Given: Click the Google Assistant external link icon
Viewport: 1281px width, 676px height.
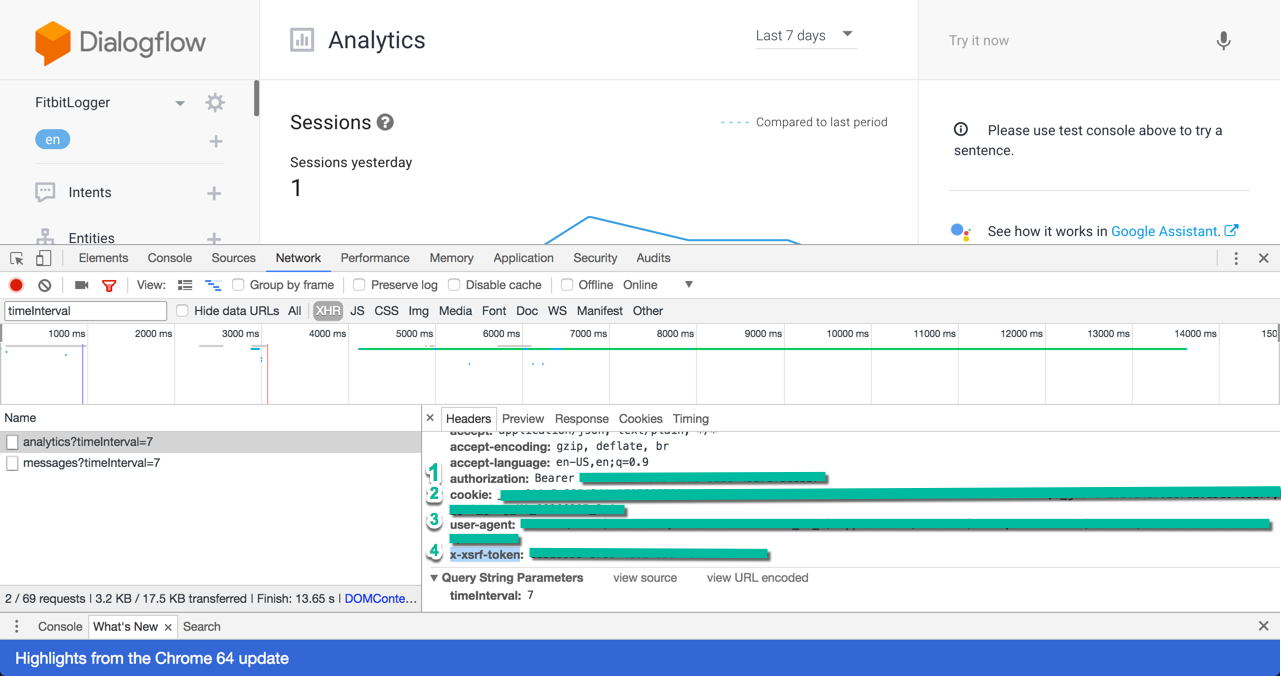Looking at the screenshot, I should coord(1232,231).
